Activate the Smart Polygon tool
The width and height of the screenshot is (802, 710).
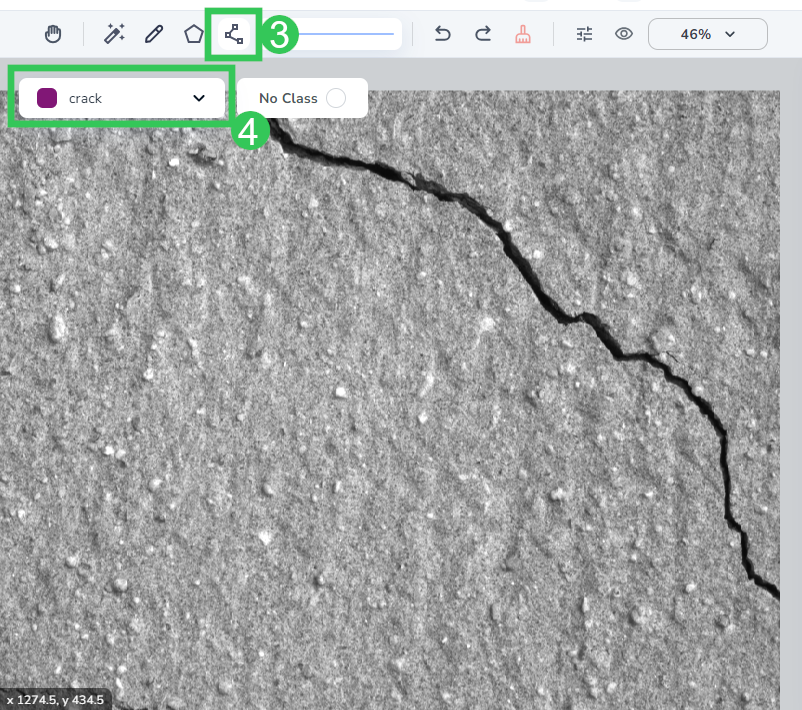[x=233, y=33]
